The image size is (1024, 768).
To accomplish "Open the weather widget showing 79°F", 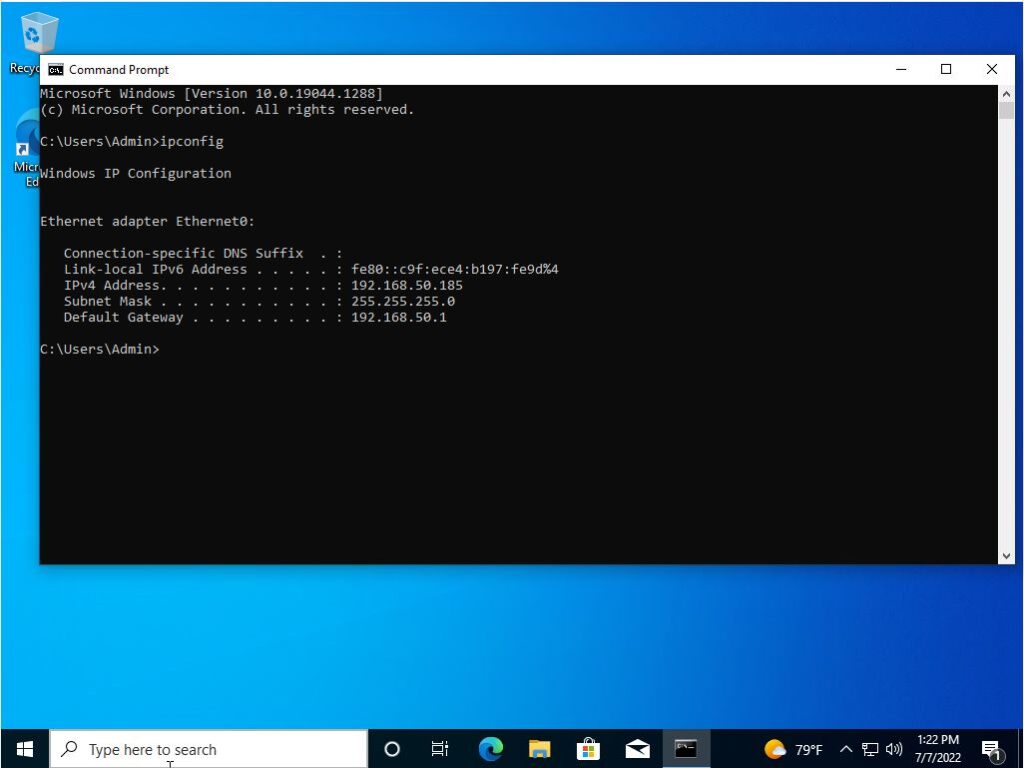I will pos(793,749).
